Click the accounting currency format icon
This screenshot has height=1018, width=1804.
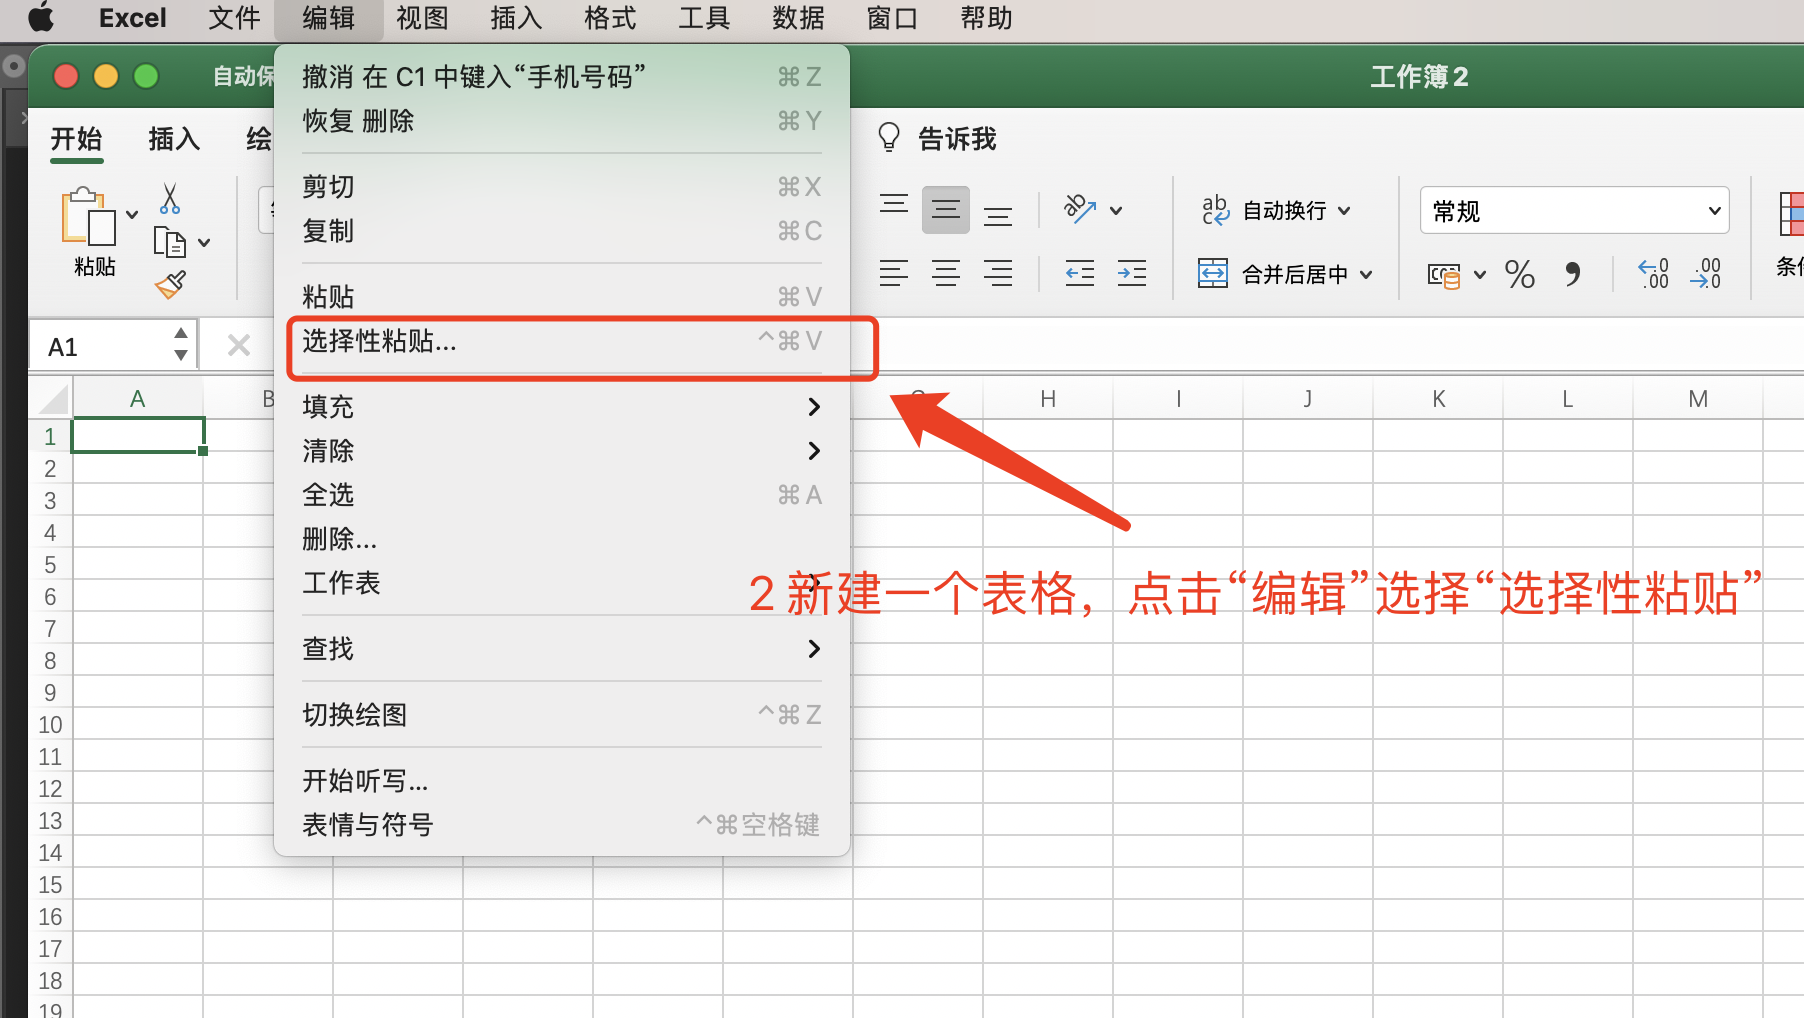tap(1444, 274)
